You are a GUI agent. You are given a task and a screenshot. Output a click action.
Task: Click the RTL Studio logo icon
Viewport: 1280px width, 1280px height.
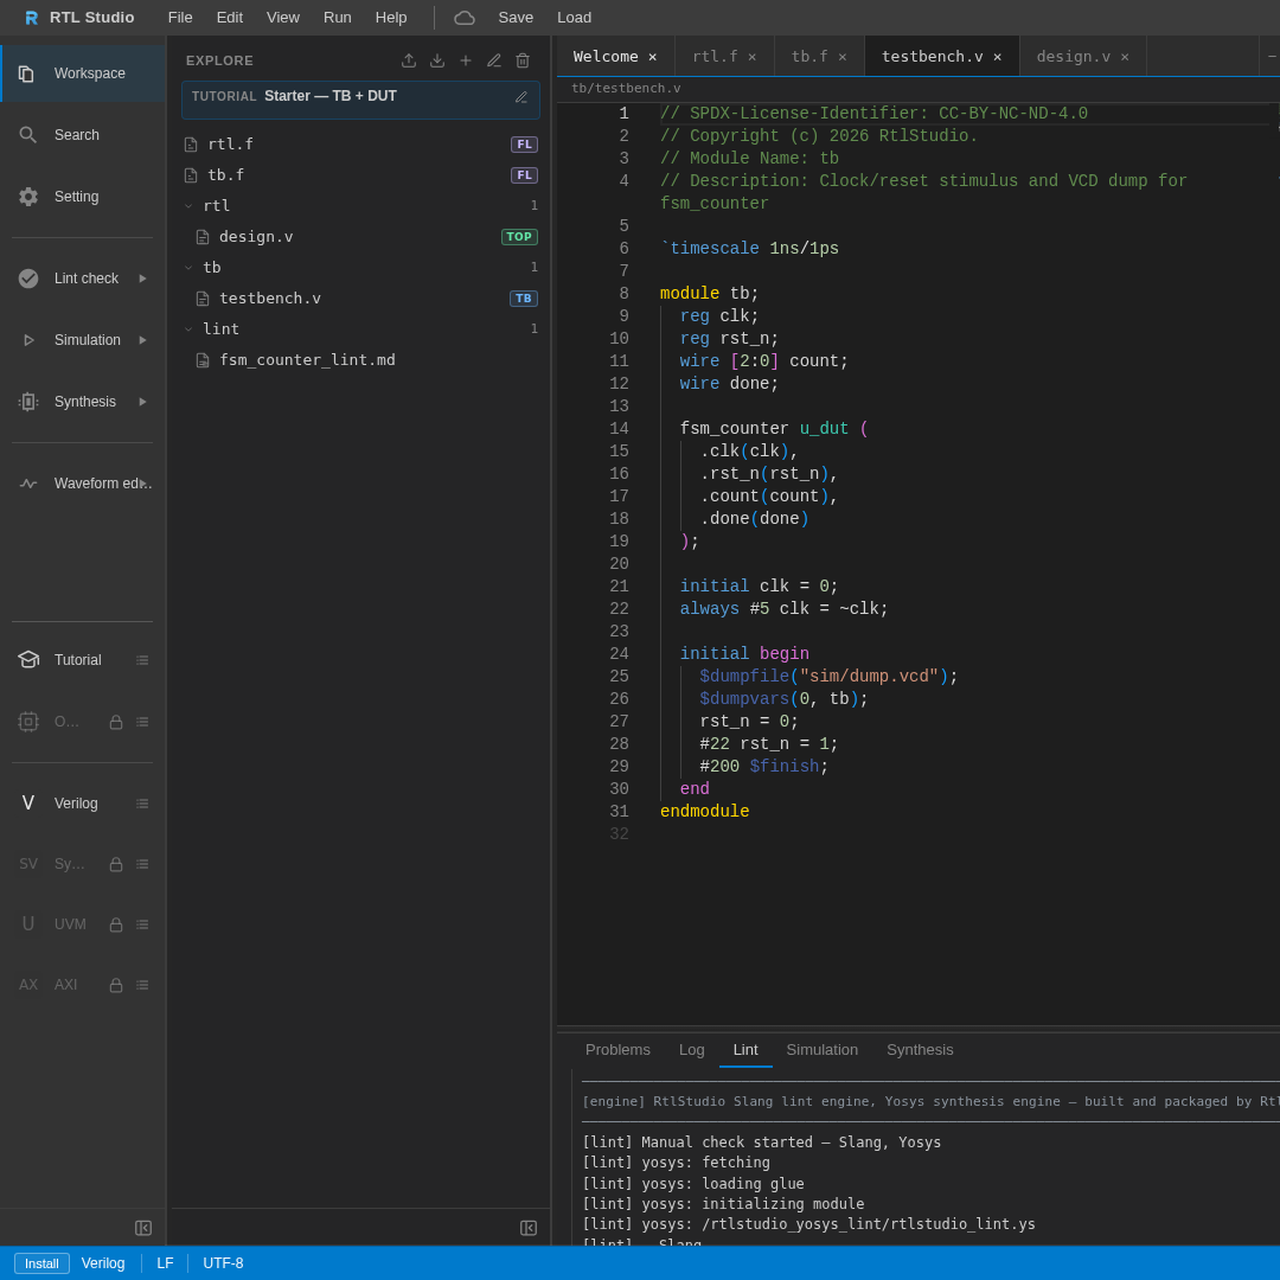click(x=31, y=18)
